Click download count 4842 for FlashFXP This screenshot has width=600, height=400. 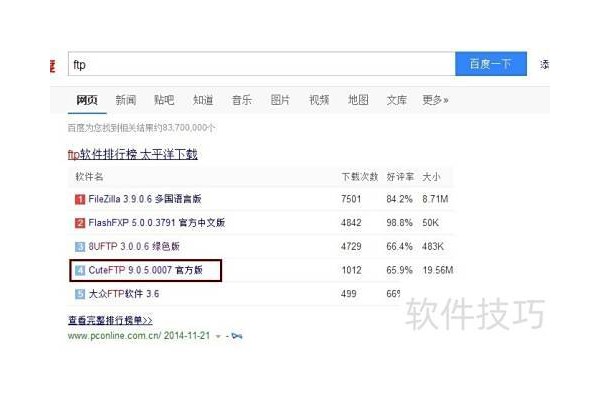[x=351, y=223]
